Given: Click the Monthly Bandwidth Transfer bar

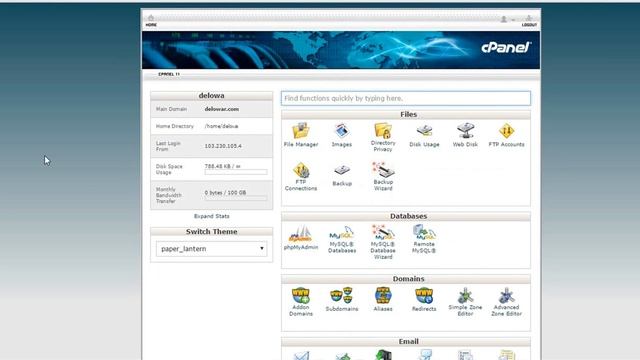Looking at the screenshot, I should point(236,198).
